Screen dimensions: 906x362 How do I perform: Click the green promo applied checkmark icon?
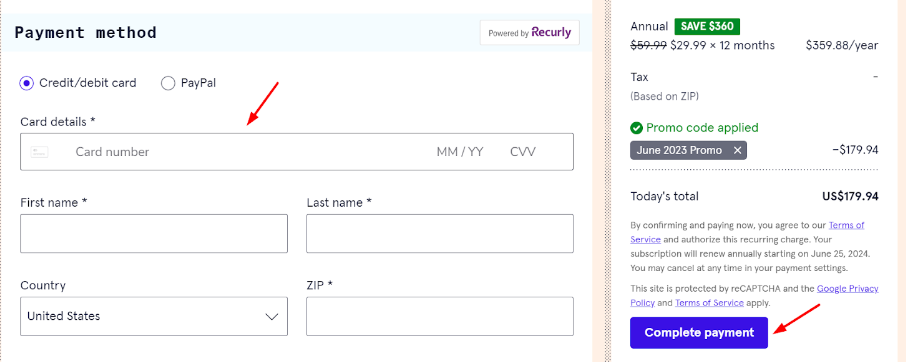click(x=637, y=128)
